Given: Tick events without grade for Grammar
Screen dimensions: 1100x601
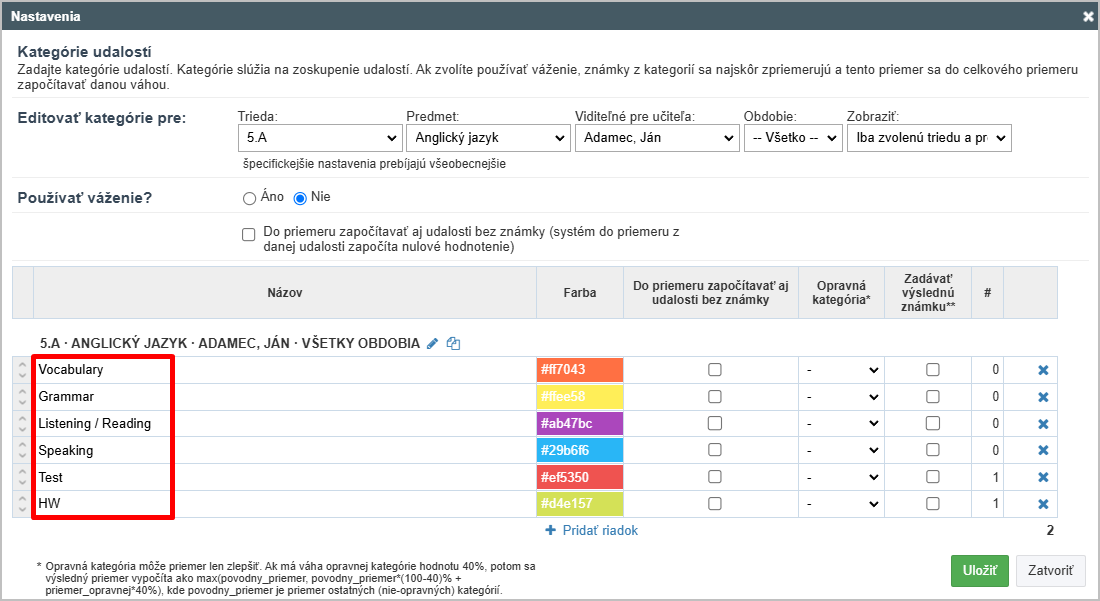Looking at the screenshot, I should click(x=715, y=396).
